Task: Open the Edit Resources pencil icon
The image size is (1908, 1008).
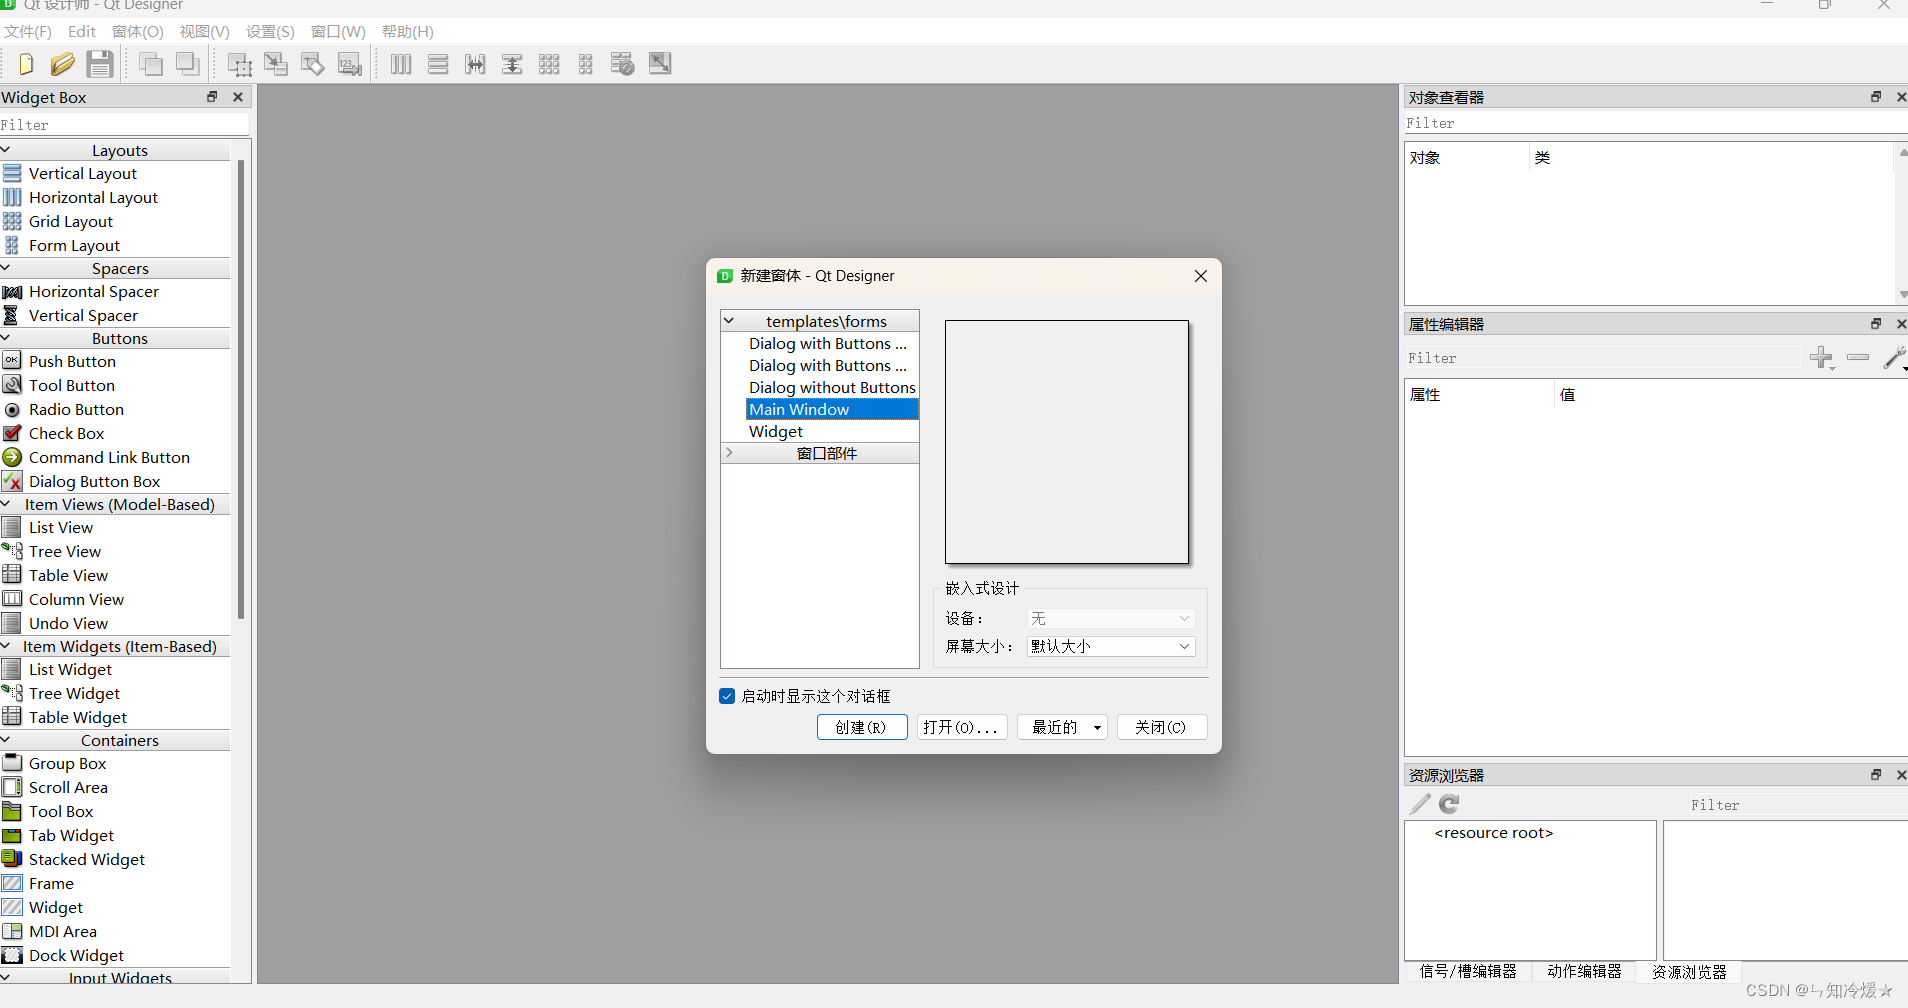Action: (x=1418, y=803)
